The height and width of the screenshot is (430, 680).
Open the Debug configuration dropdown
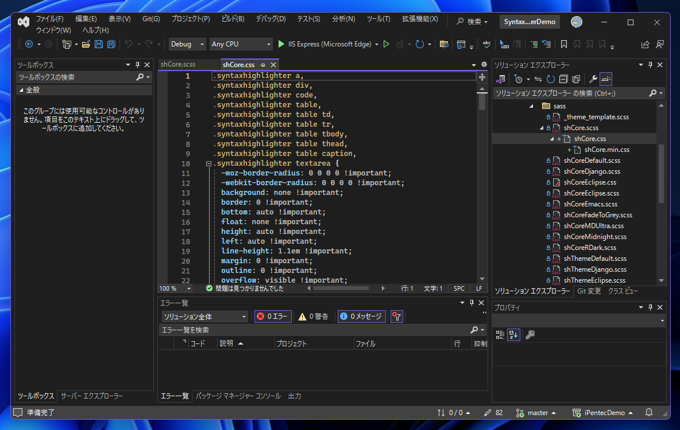186,44
